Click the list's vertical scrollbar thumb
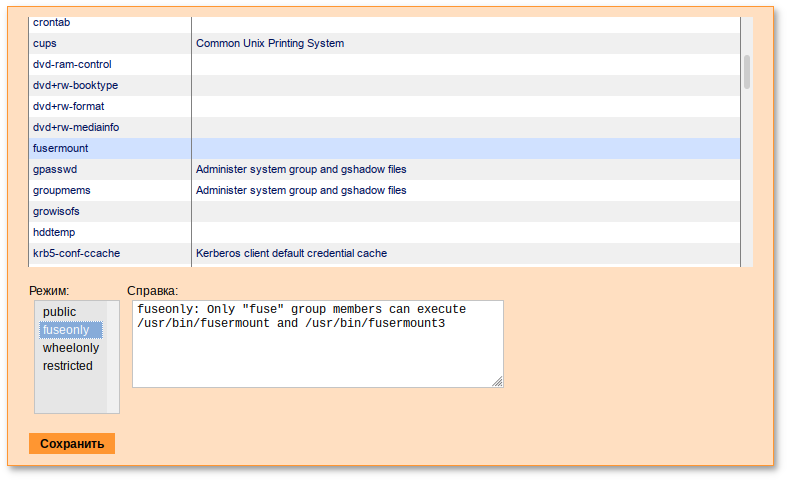The width and height of the screenshot is (787, 480). click(x=746, y=72)
